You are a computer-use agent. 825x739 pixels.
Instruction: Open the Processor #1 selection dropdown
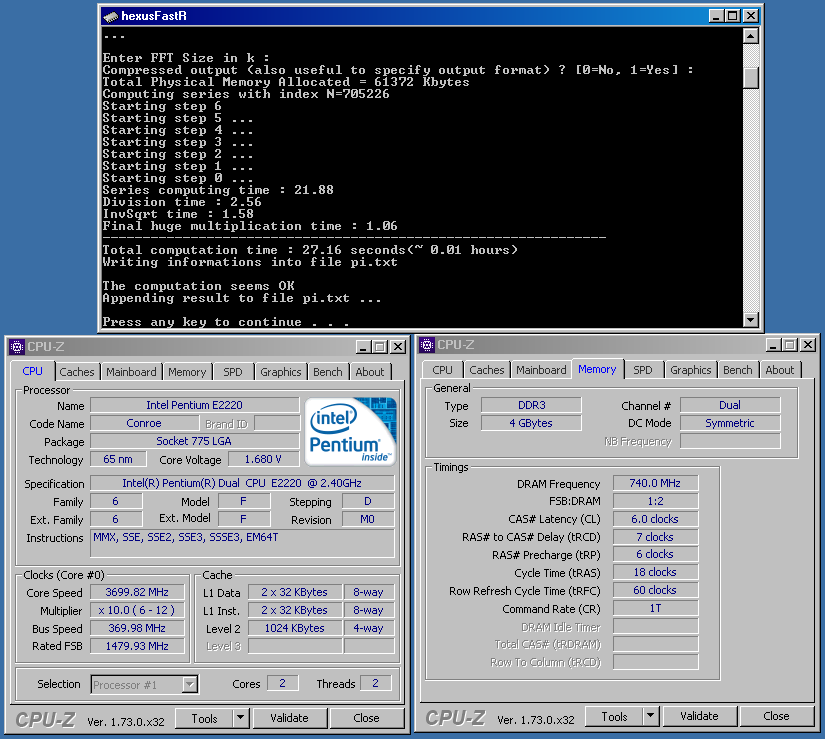pos(189,684)
